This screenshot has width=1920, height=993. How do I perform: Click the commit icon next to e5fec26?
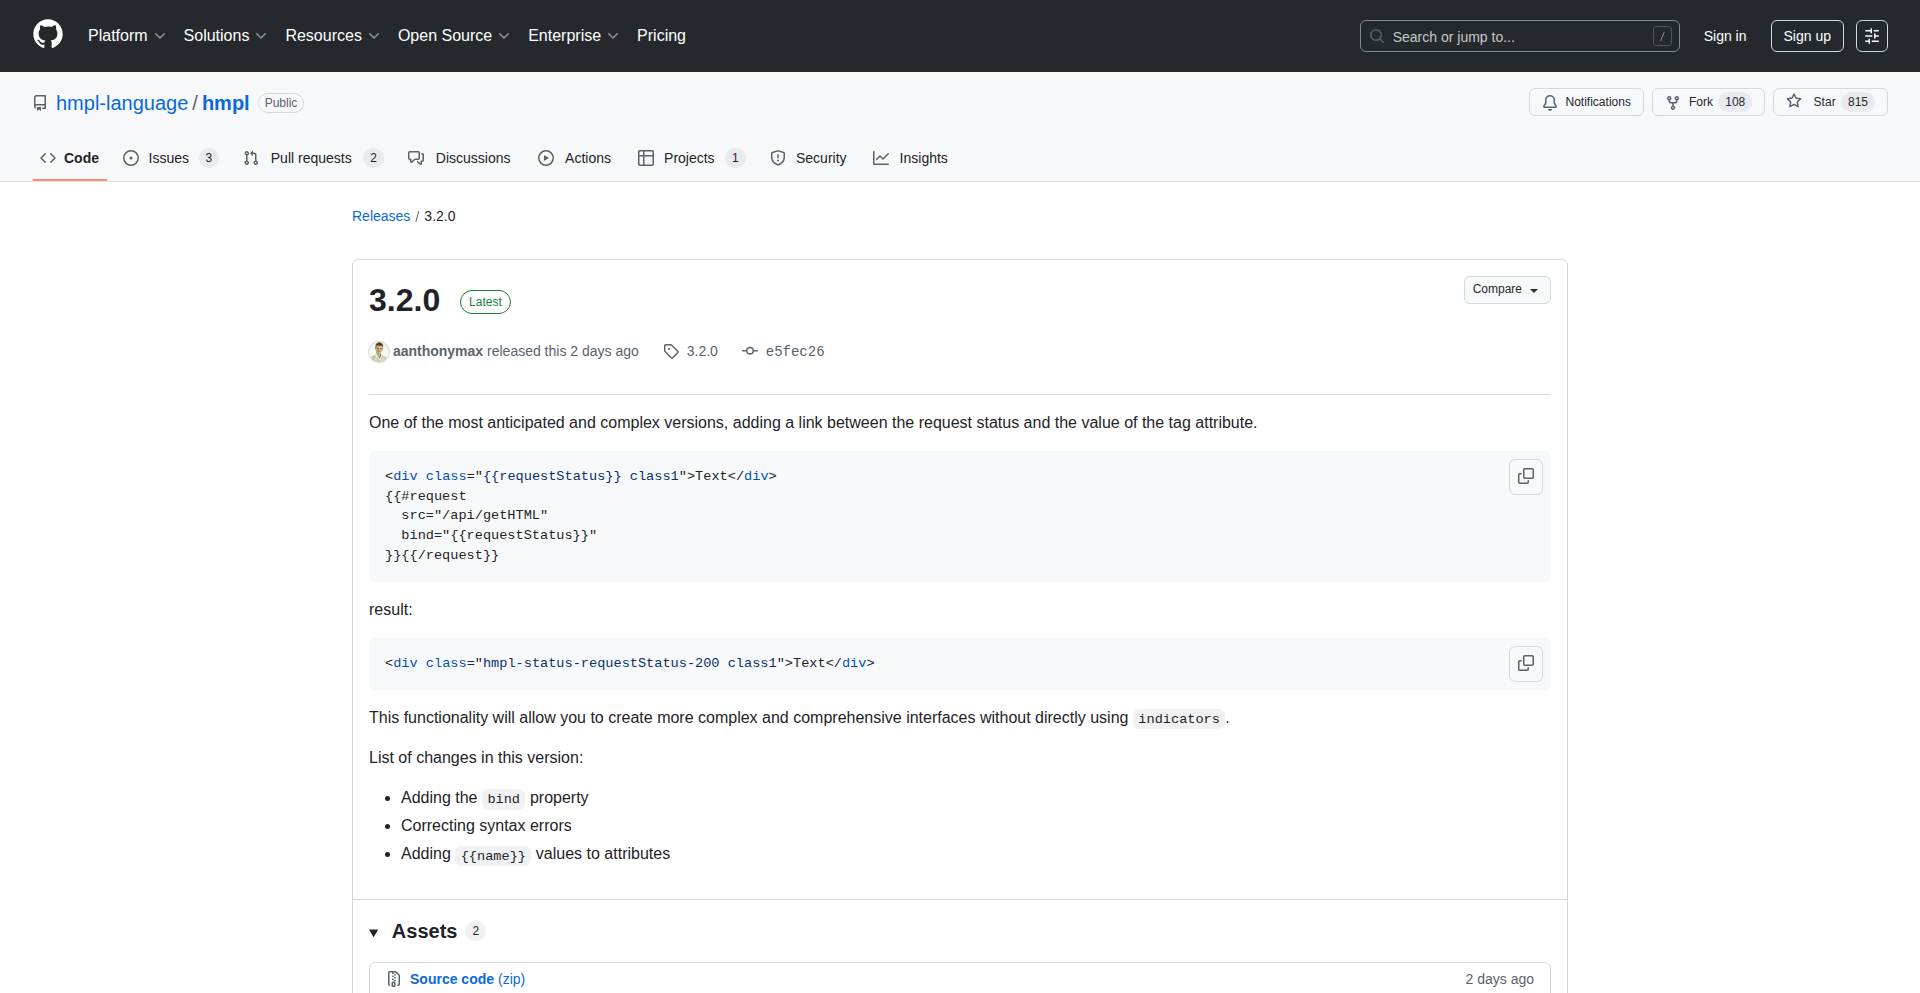coord(749,351)
